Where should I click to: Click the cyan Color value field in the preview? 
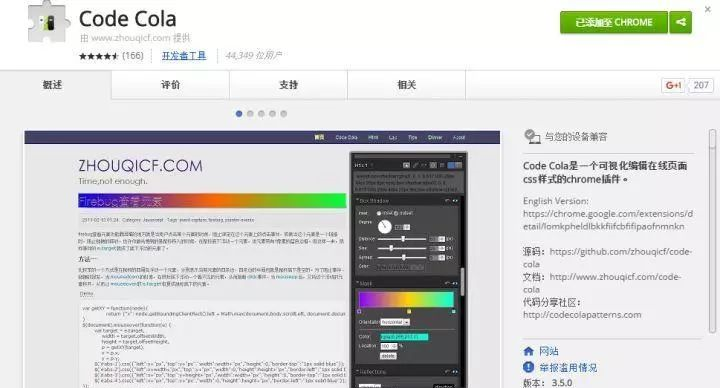pos(404,337)
